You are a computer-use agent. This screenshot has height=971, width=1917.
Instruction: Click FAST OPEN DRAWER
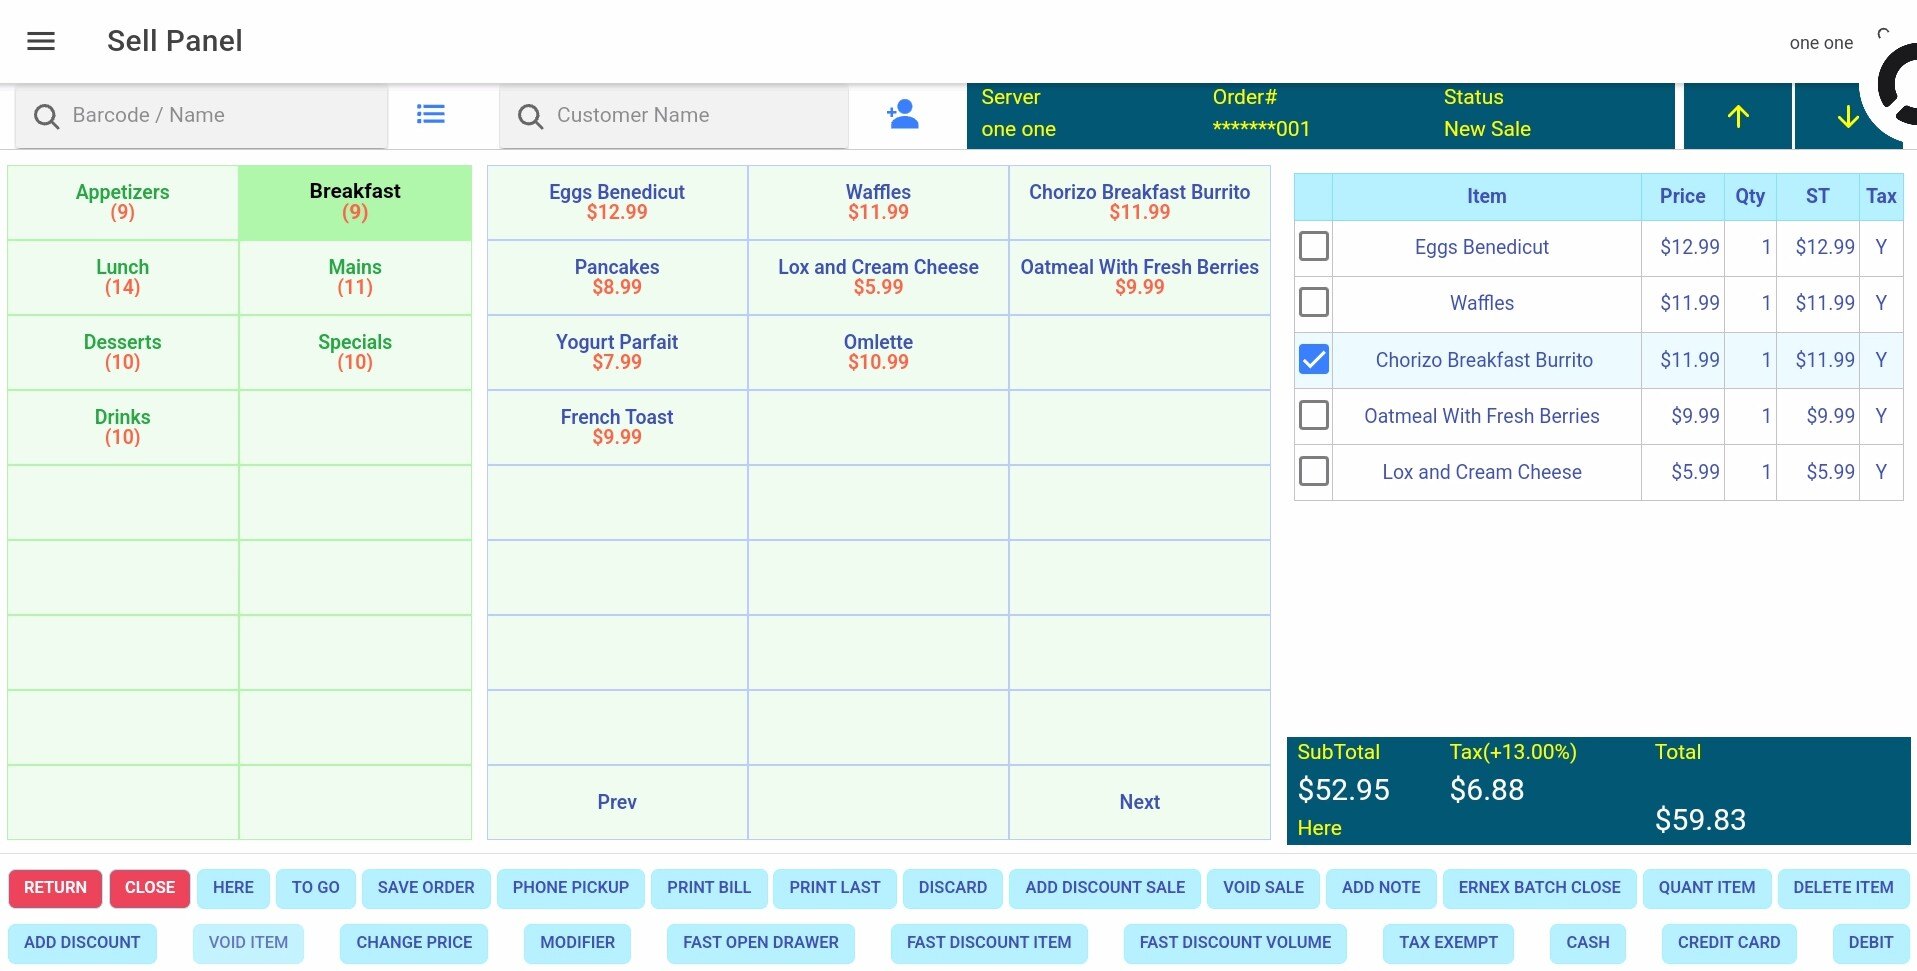tap(761, 943)
